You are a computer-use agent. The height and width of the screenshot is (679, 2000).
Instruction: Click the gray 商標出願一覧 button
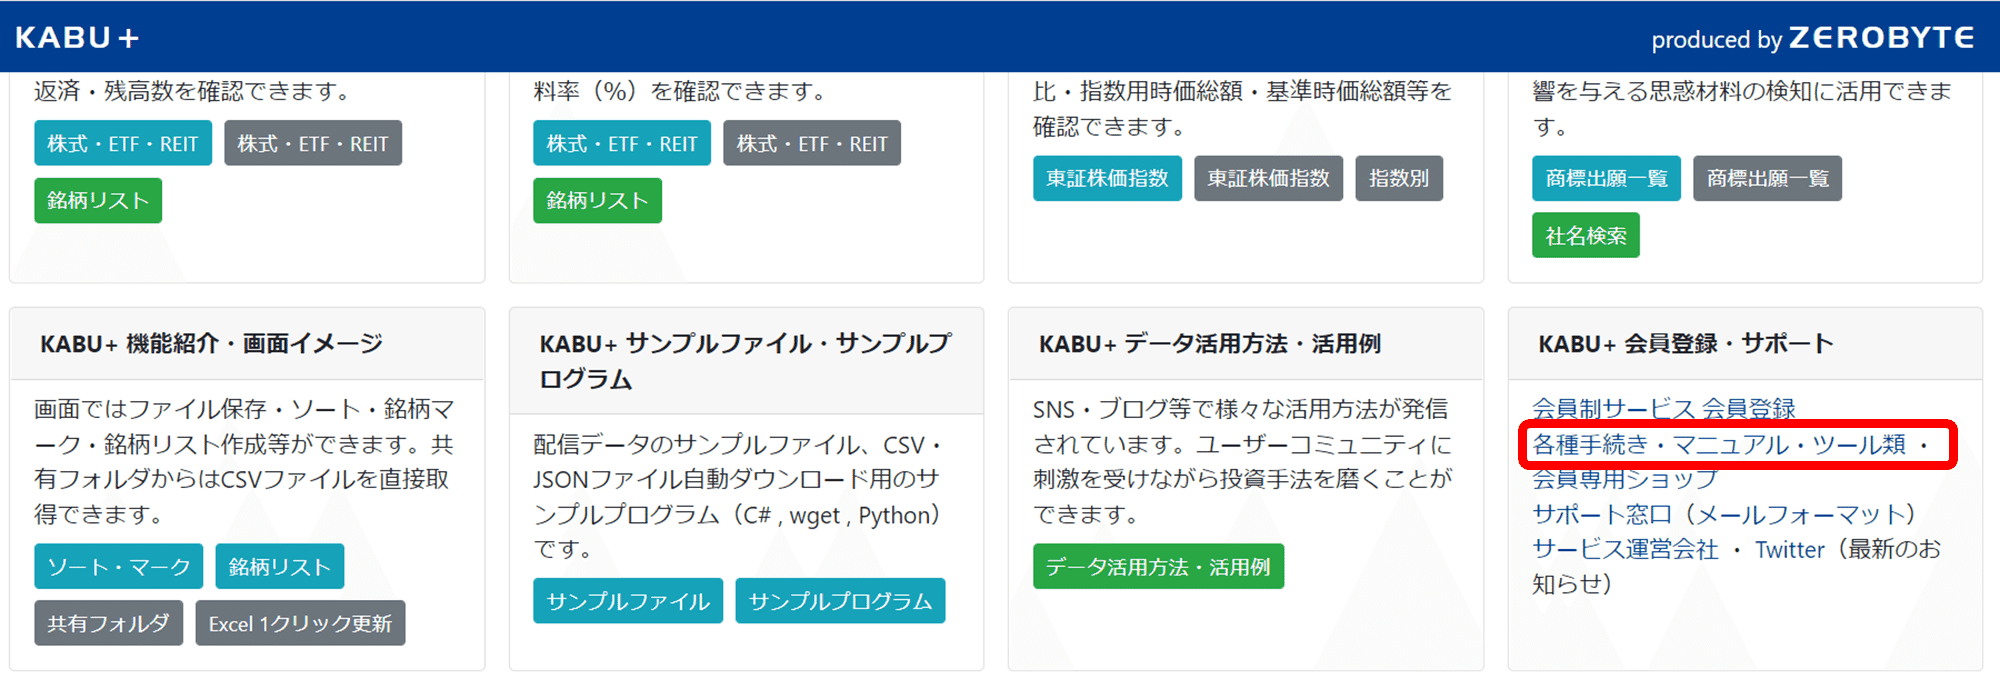[1767, 178]
